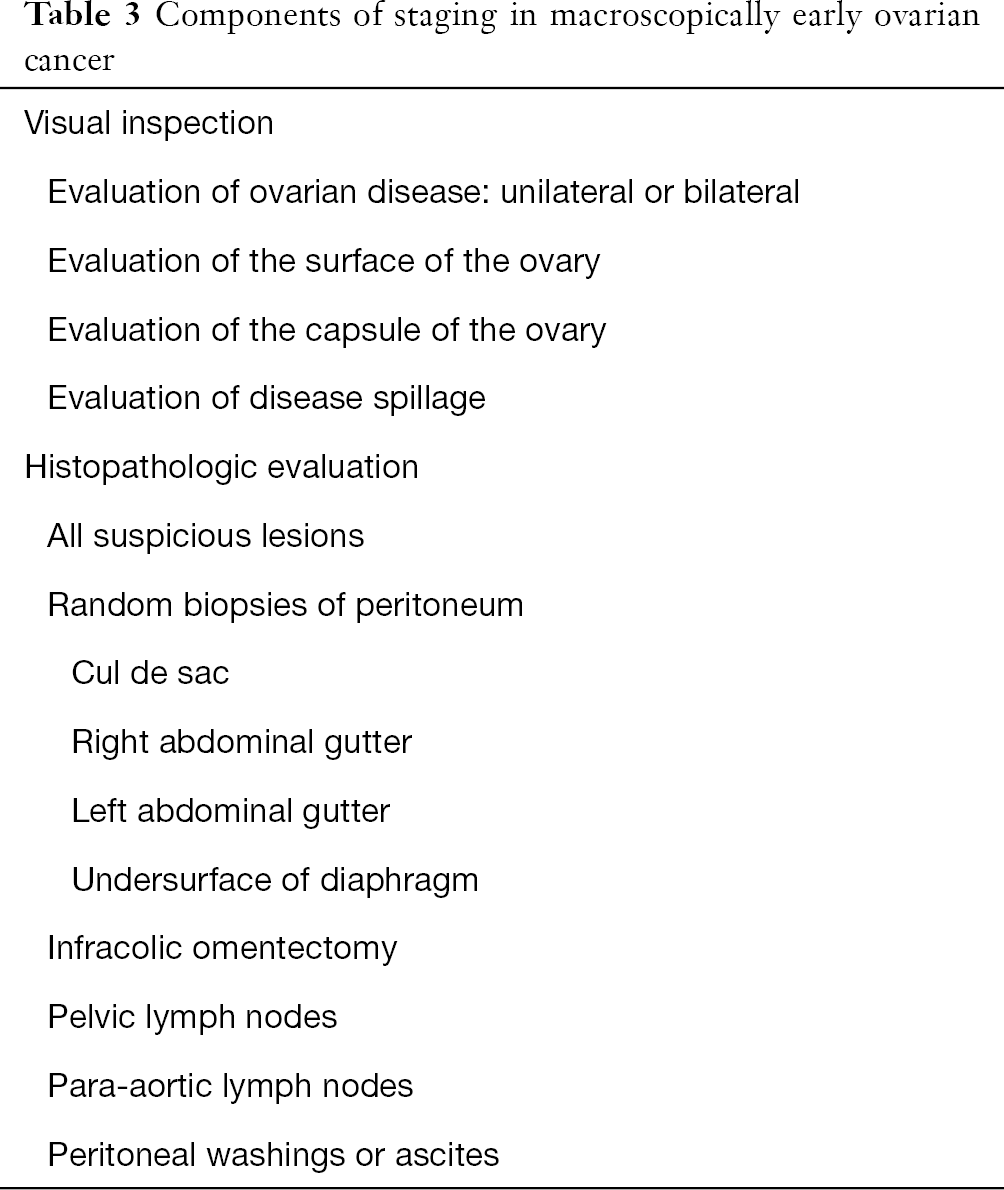1004x1190 pixels.
Task: Click 'Undersurface of diaphragm' text
Action: [x=275, y=880]
